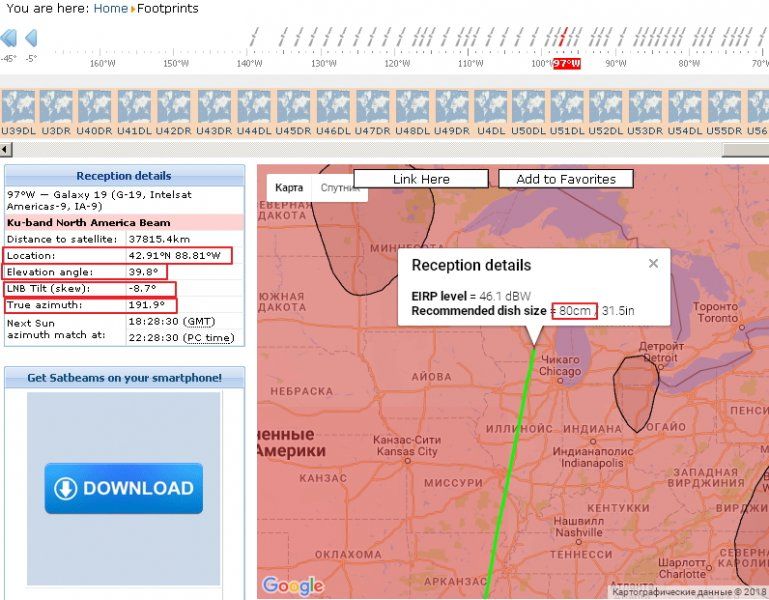Screen dimensions: 769x600
Task: Click the Detroit label on the map
Action: tap(660, 358)
